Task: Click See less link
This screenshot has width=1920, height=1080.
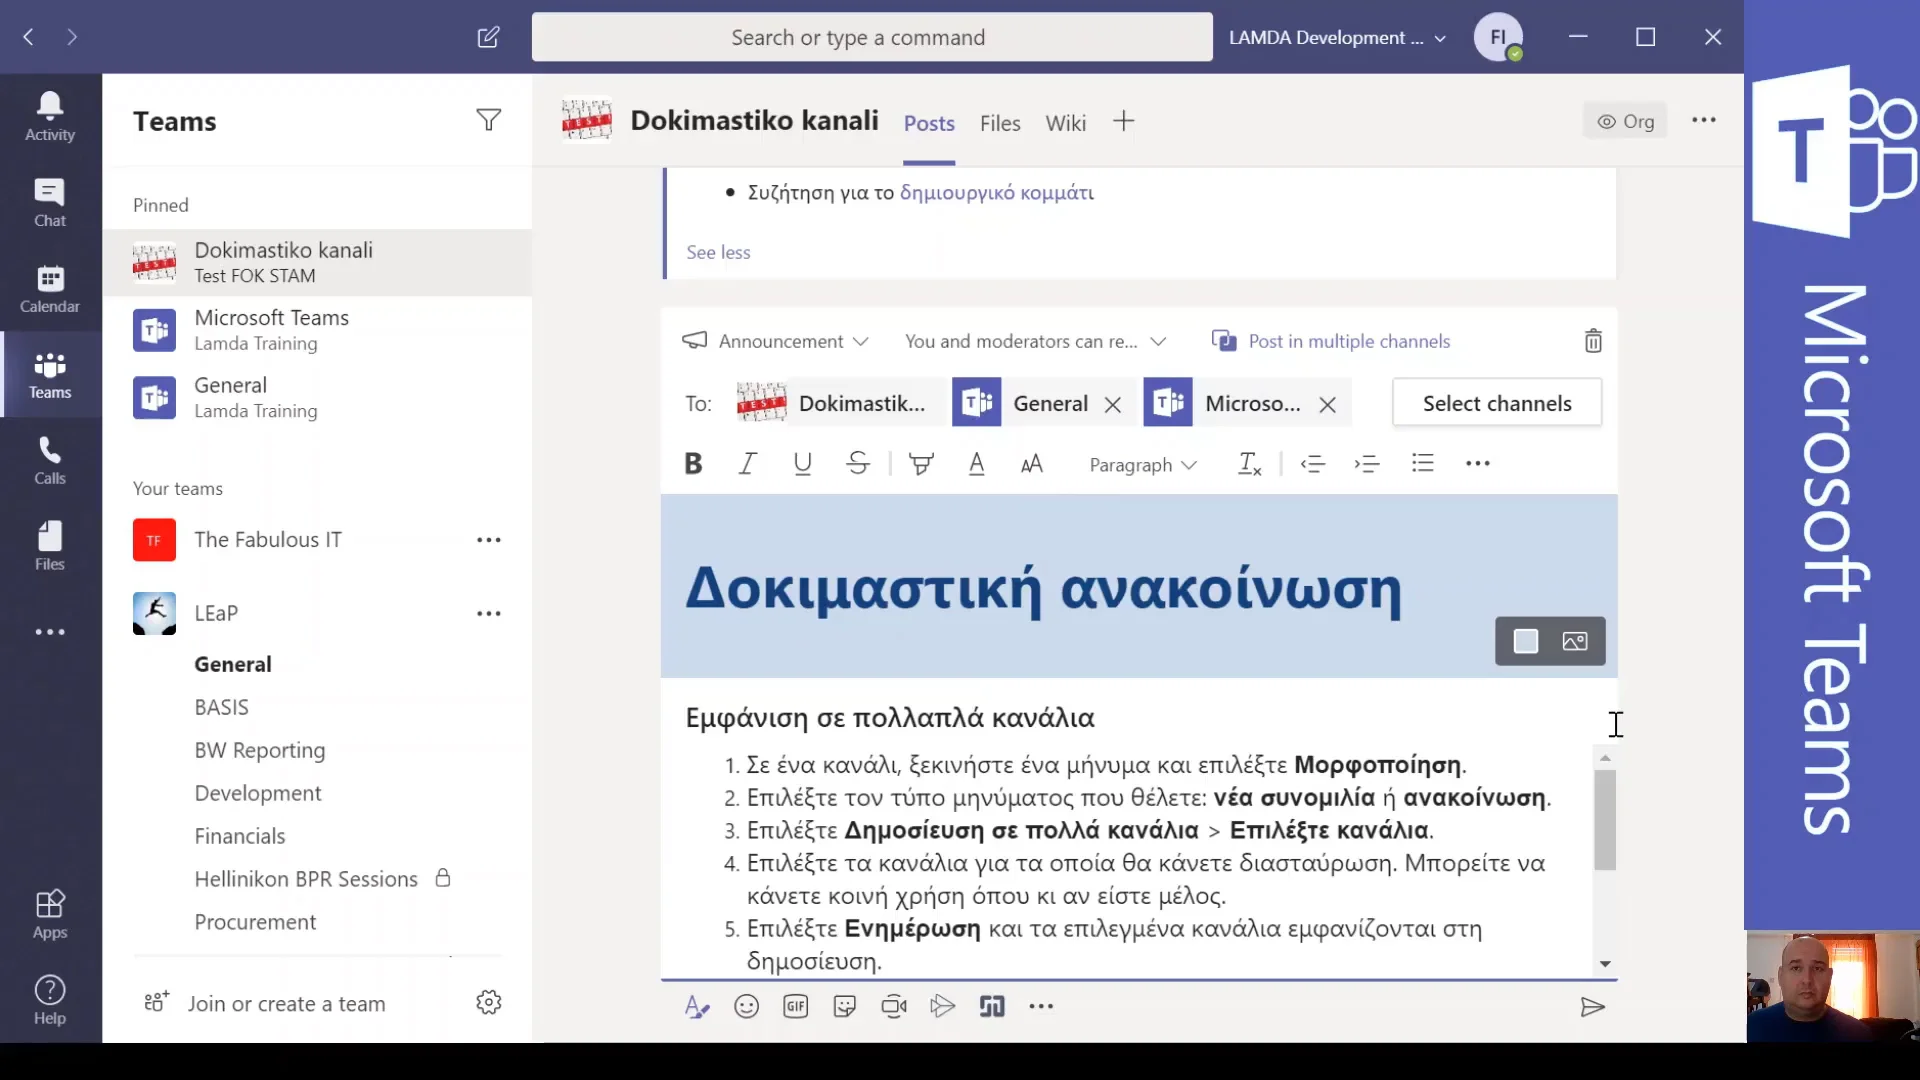Action: (718, 253)
